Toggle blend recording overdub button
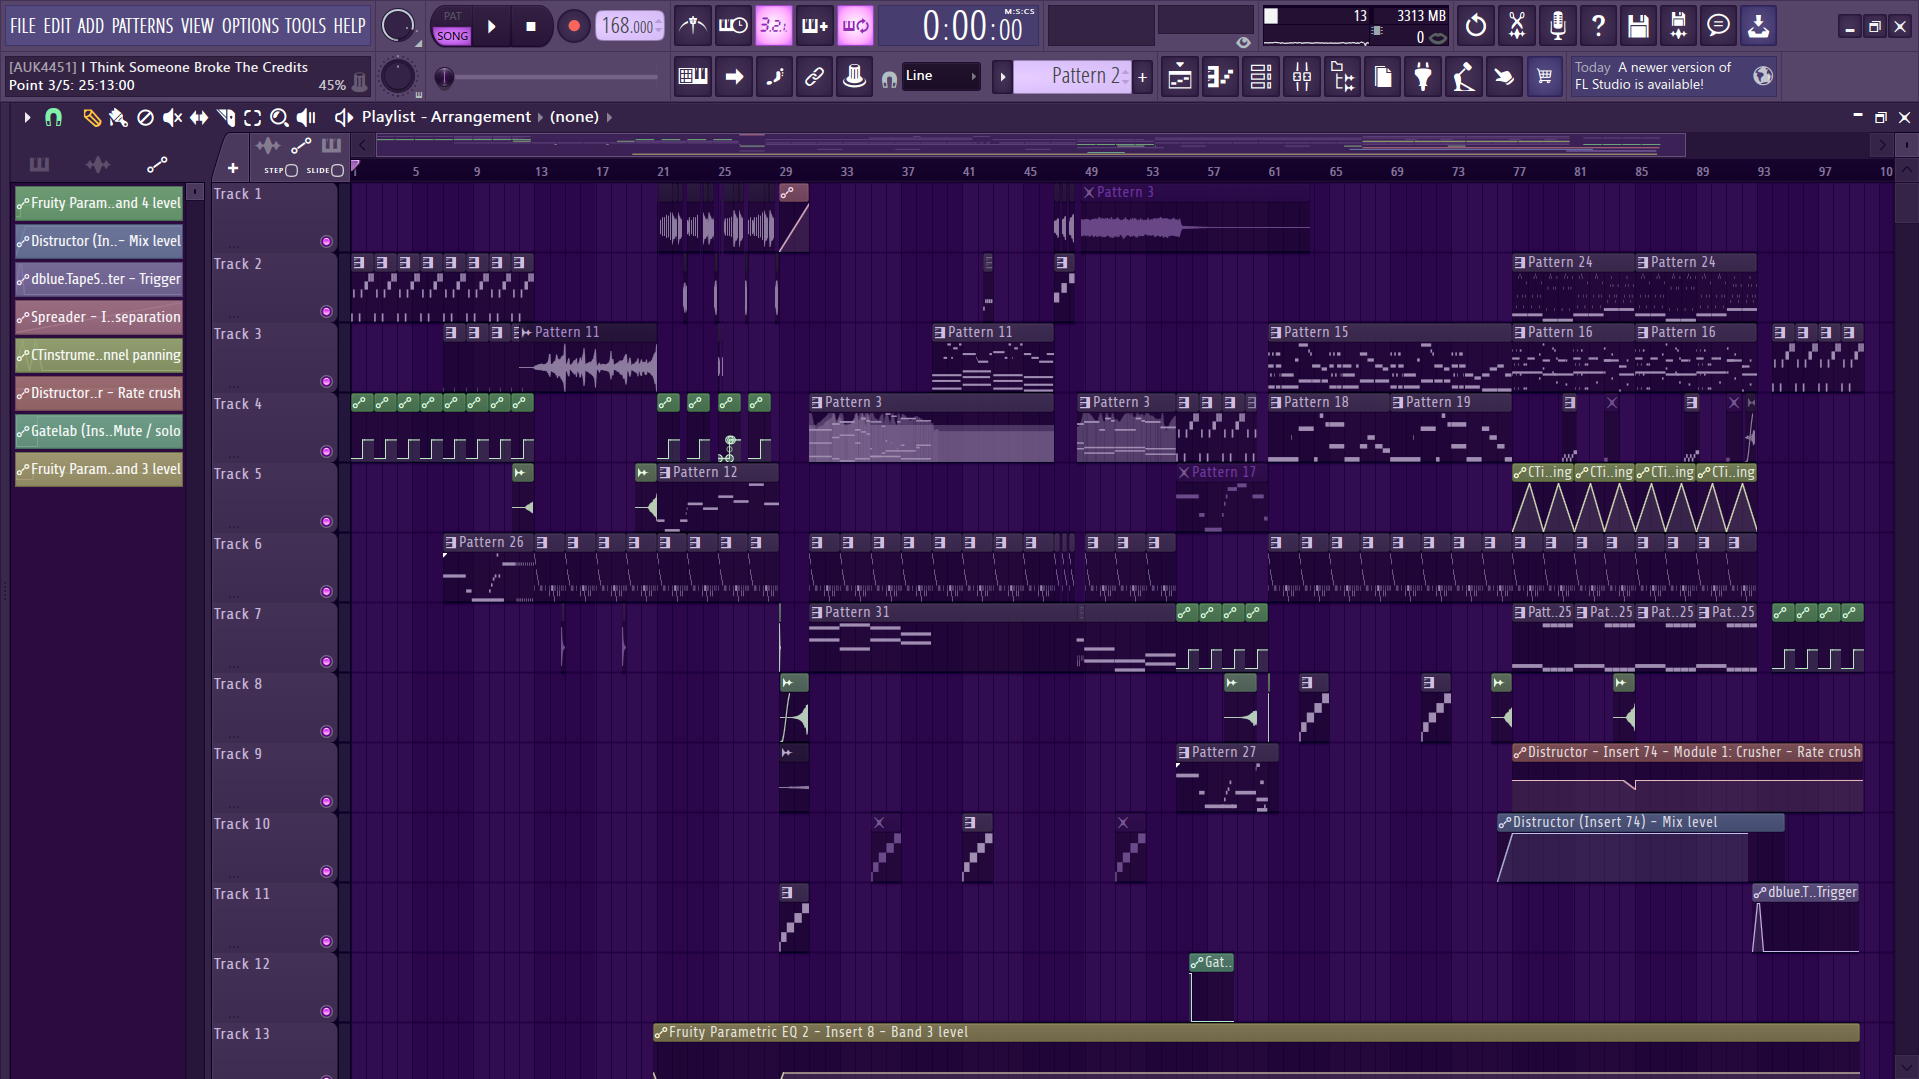The width and height of the screenshot is (1919, 1079). pos(814,26)
